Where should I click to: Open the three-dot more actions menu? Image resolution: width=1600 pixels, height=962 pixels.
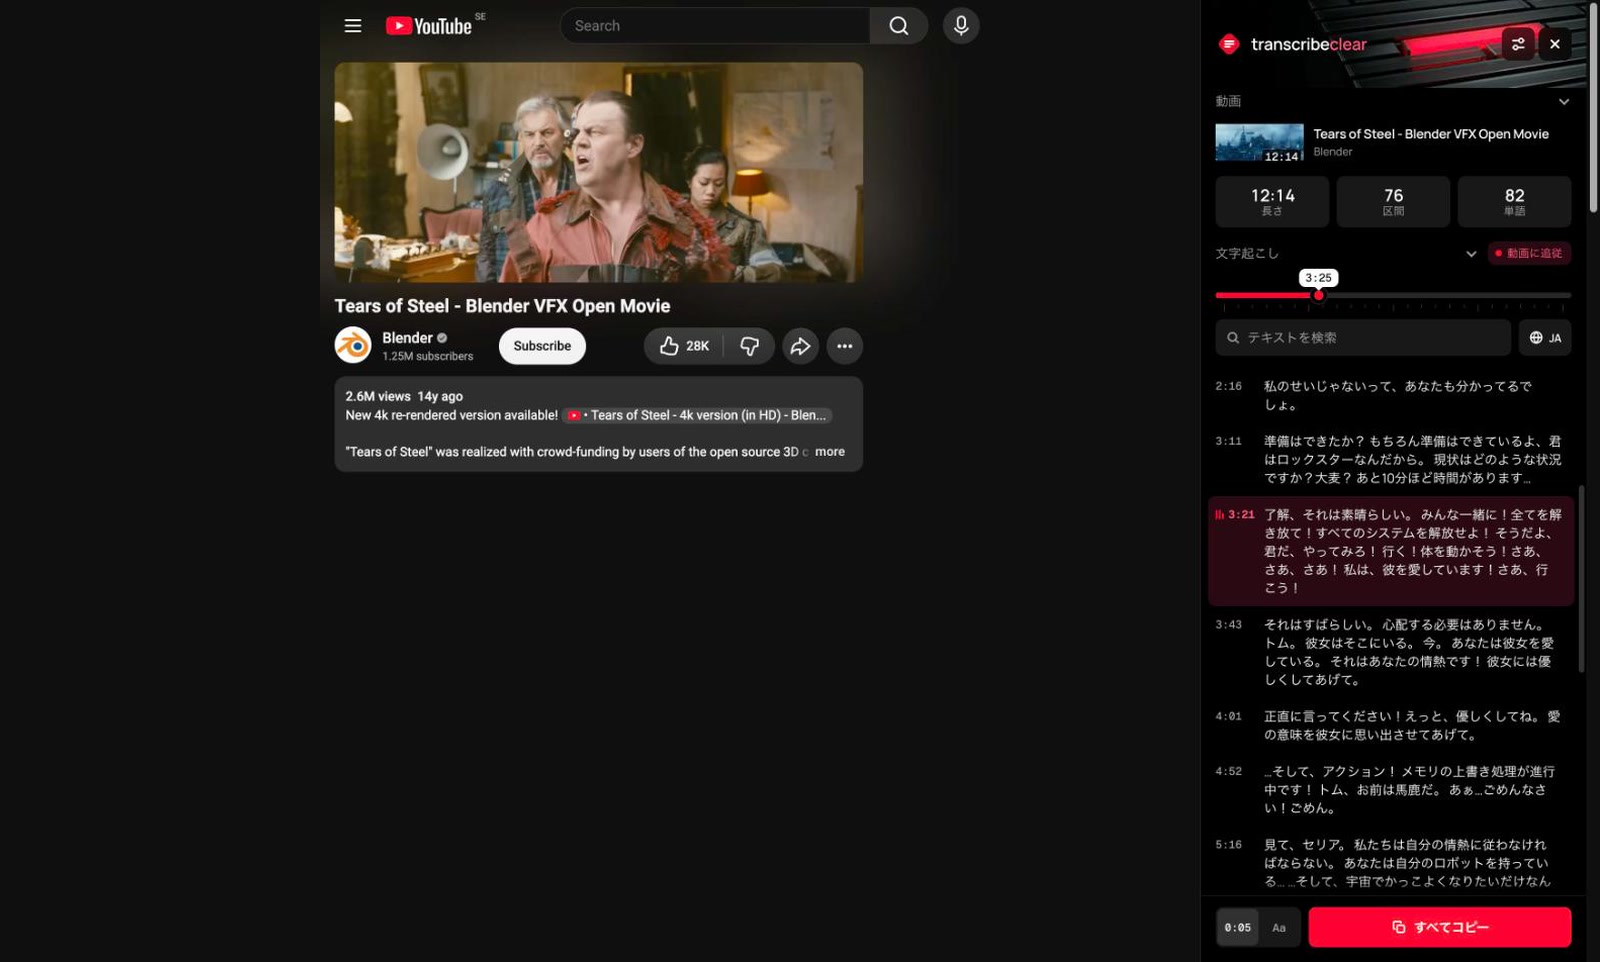845,346
